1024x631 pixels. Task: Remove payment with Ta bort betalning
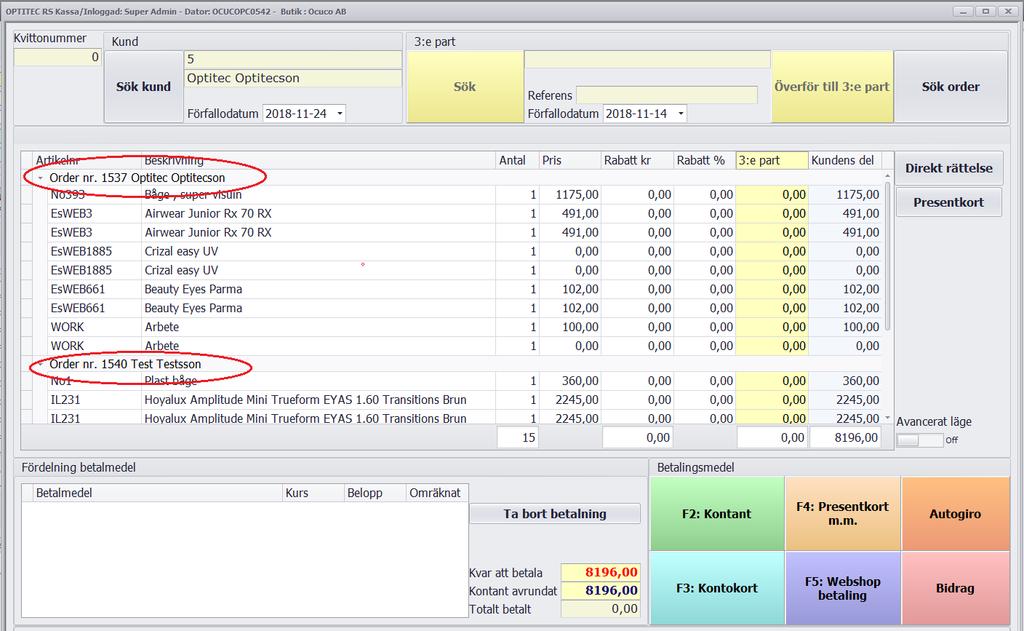[554, 513]
